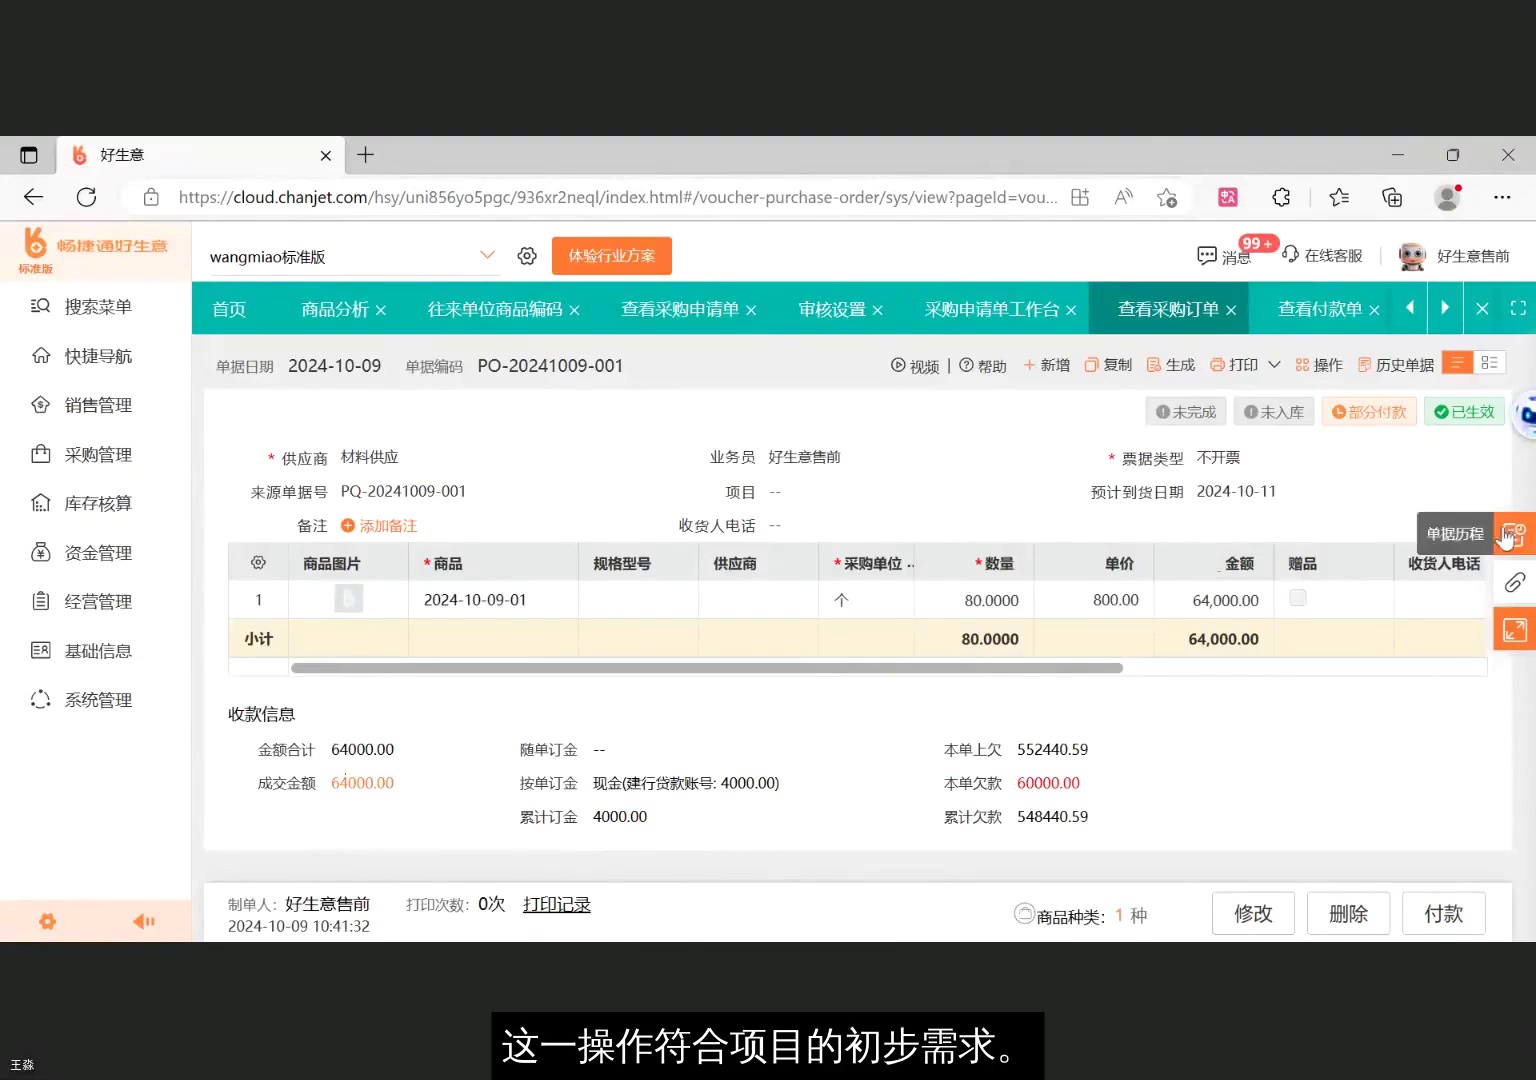Collapse the left sidebar with bottom toggle
This screenshot has height=1080, width=1536.
tap(143, 920)
